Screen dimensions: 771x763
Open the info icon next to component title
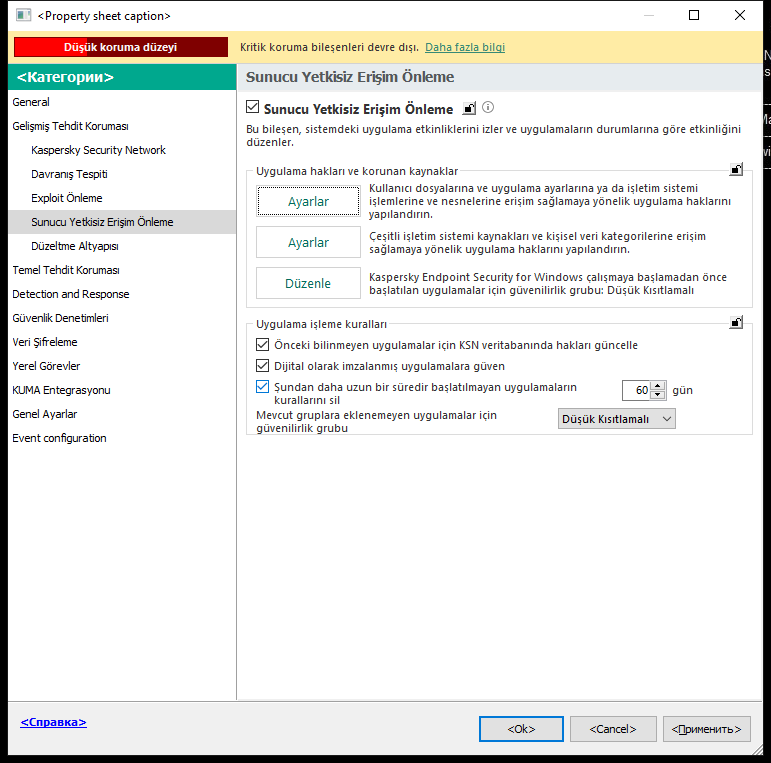(488, 107)
